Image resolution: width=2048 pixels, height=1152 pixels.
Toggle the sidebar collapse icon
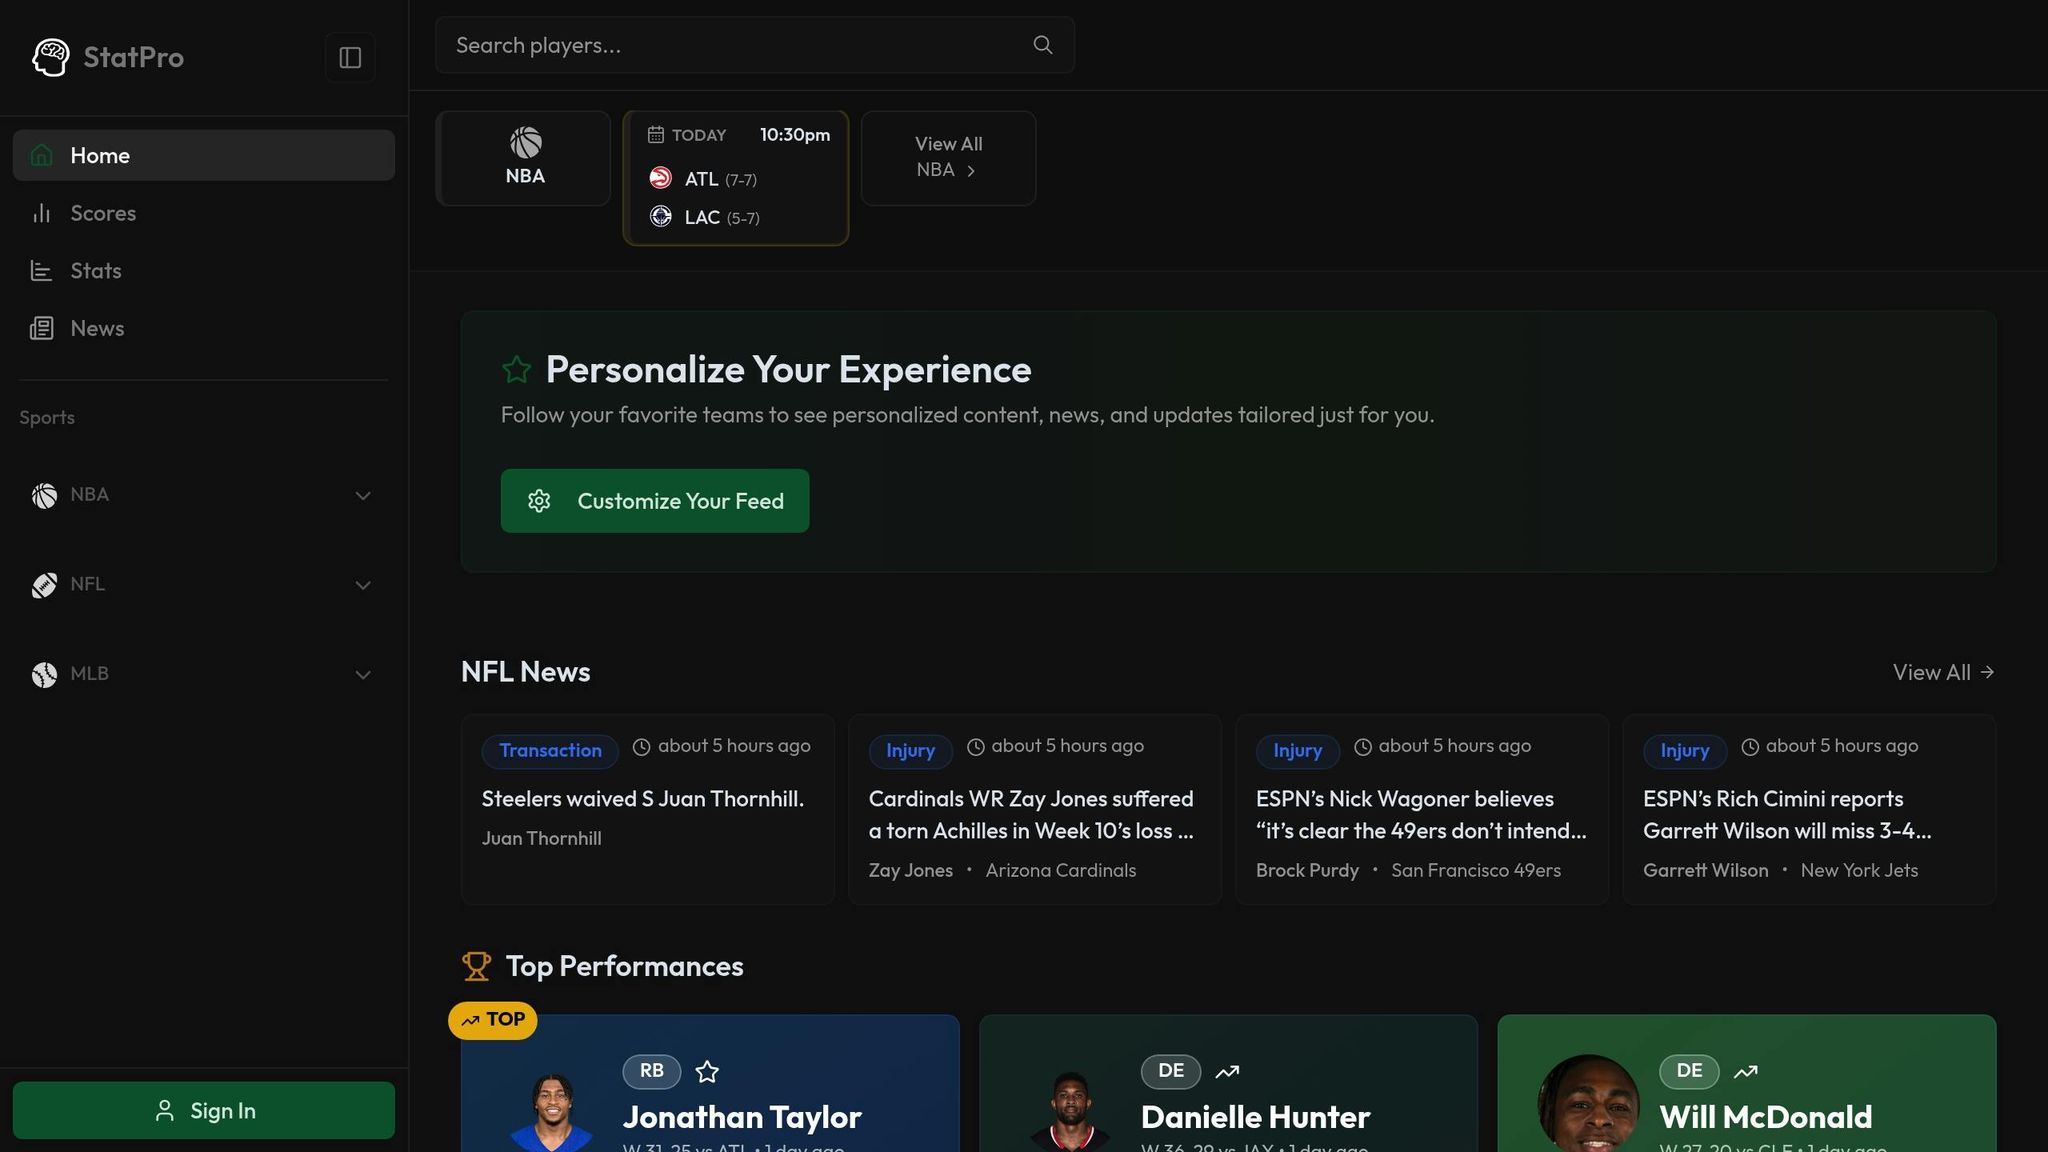click(x=350, y=57)
